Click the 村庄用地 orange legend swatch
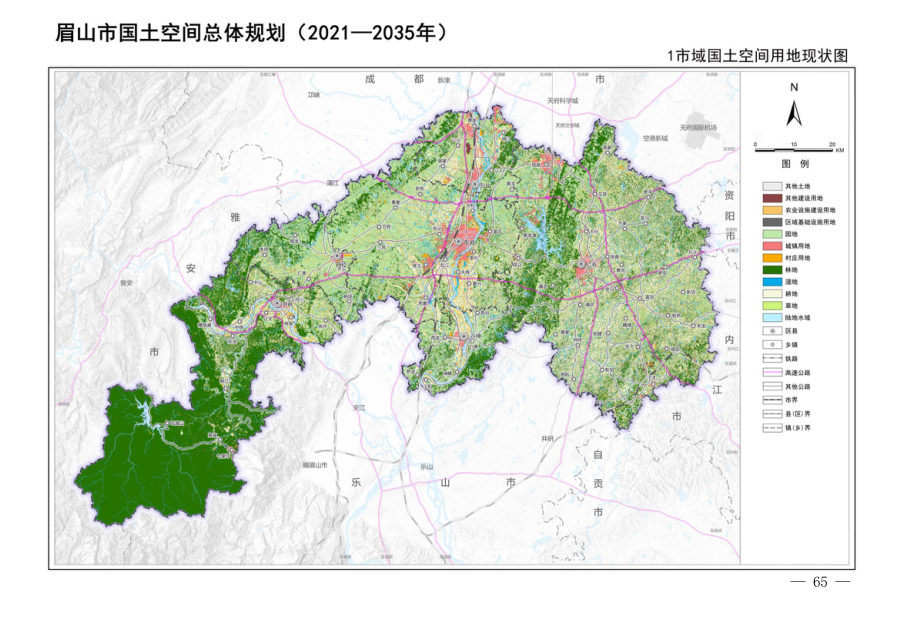 pyautogui.click(x=772, y=258)
